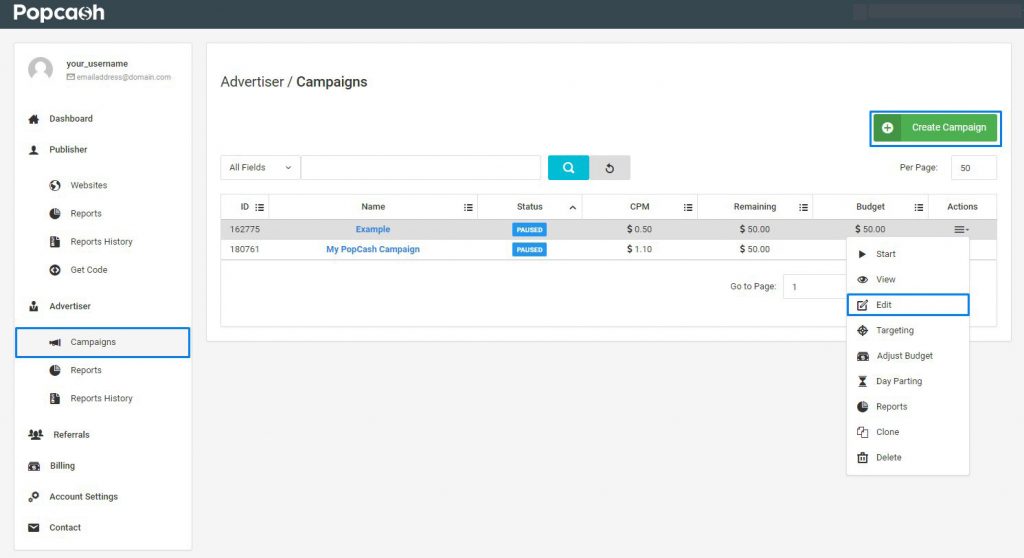The width and height of the screenshot is (1024, 558).
Task: Click PAUSED badge of My PopCash Campaign
Action: (530, 250)
